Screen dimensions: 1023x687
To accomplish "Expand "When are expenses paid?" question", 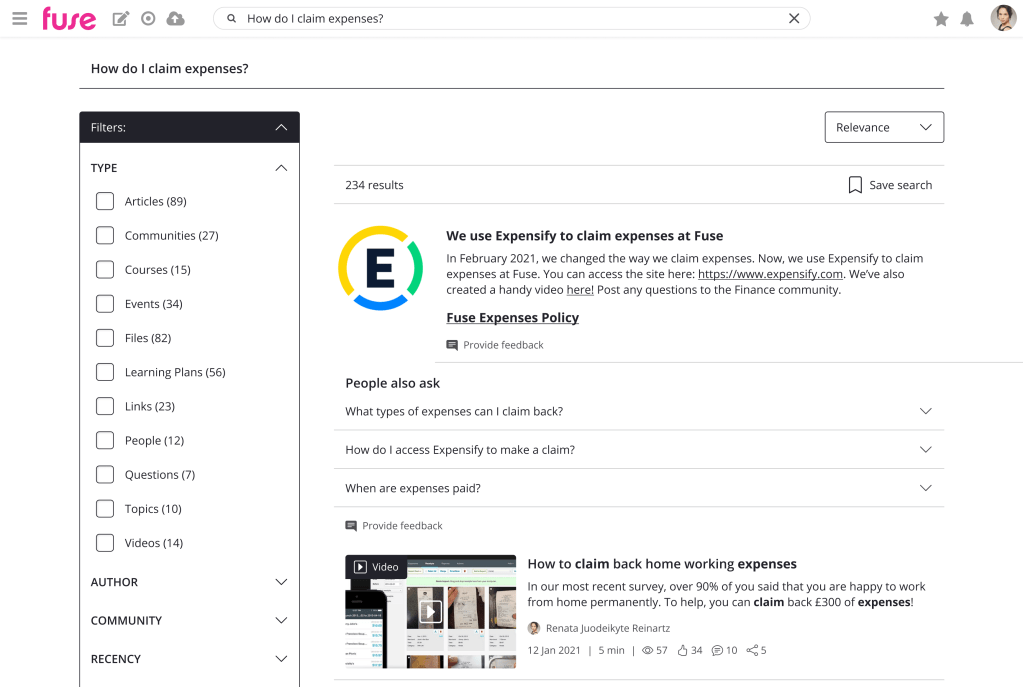I will click(x=925, y=488).
